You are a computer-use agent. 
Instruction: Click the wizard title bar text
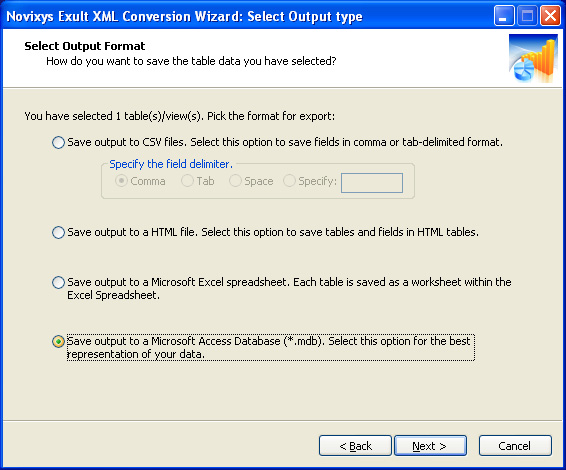184,17
